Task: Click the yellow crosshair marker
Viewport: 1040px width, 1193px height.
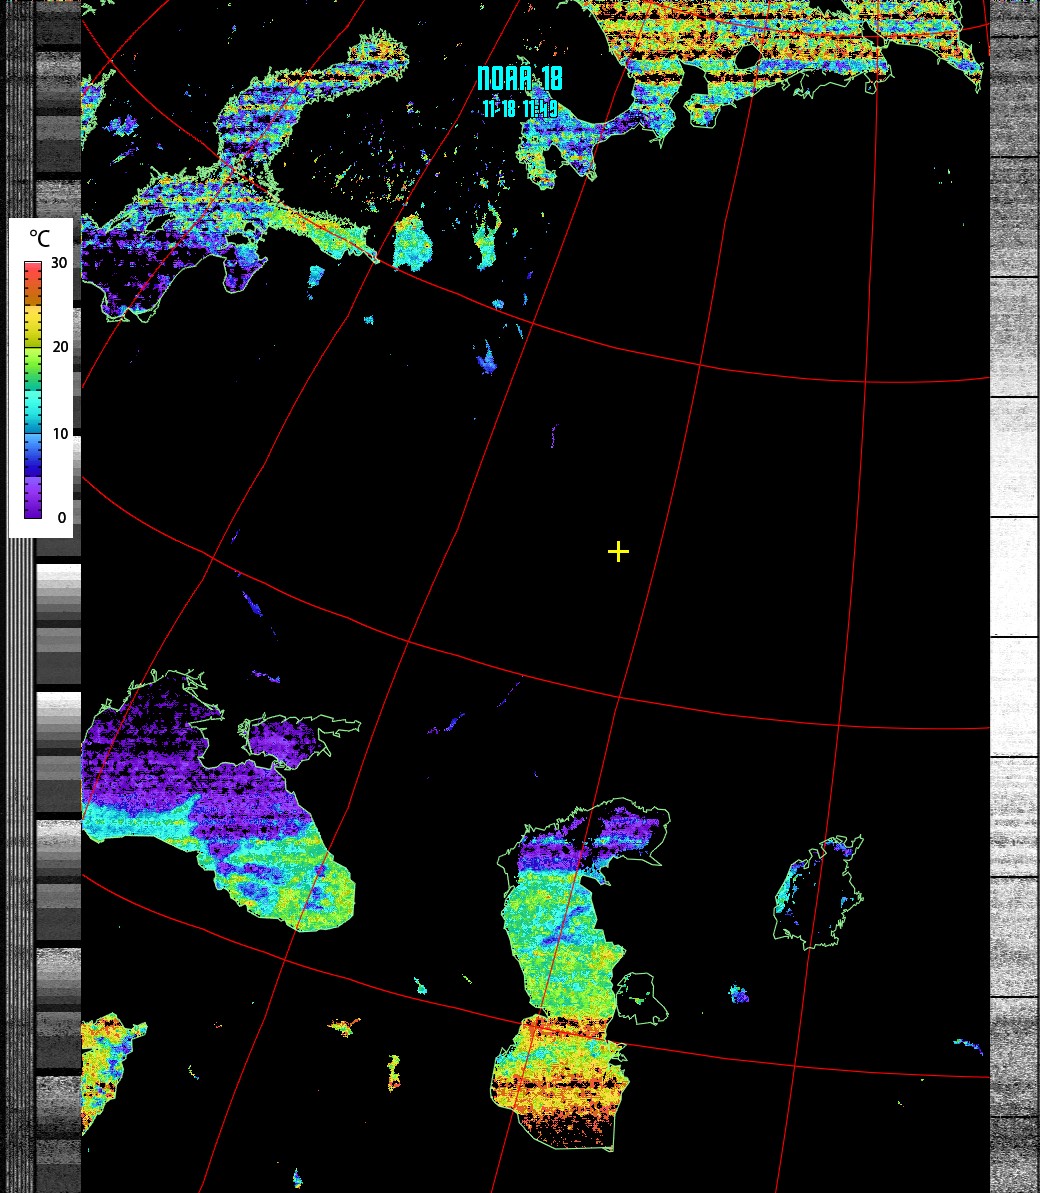Action: click(618, 551)
